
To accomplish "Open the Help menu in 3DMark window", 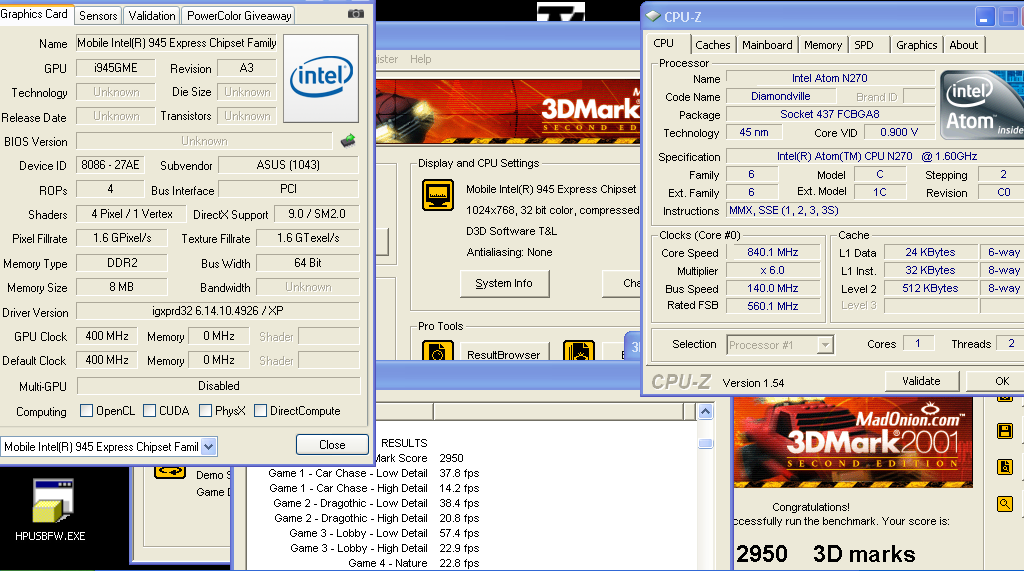I will pos(421,59).
